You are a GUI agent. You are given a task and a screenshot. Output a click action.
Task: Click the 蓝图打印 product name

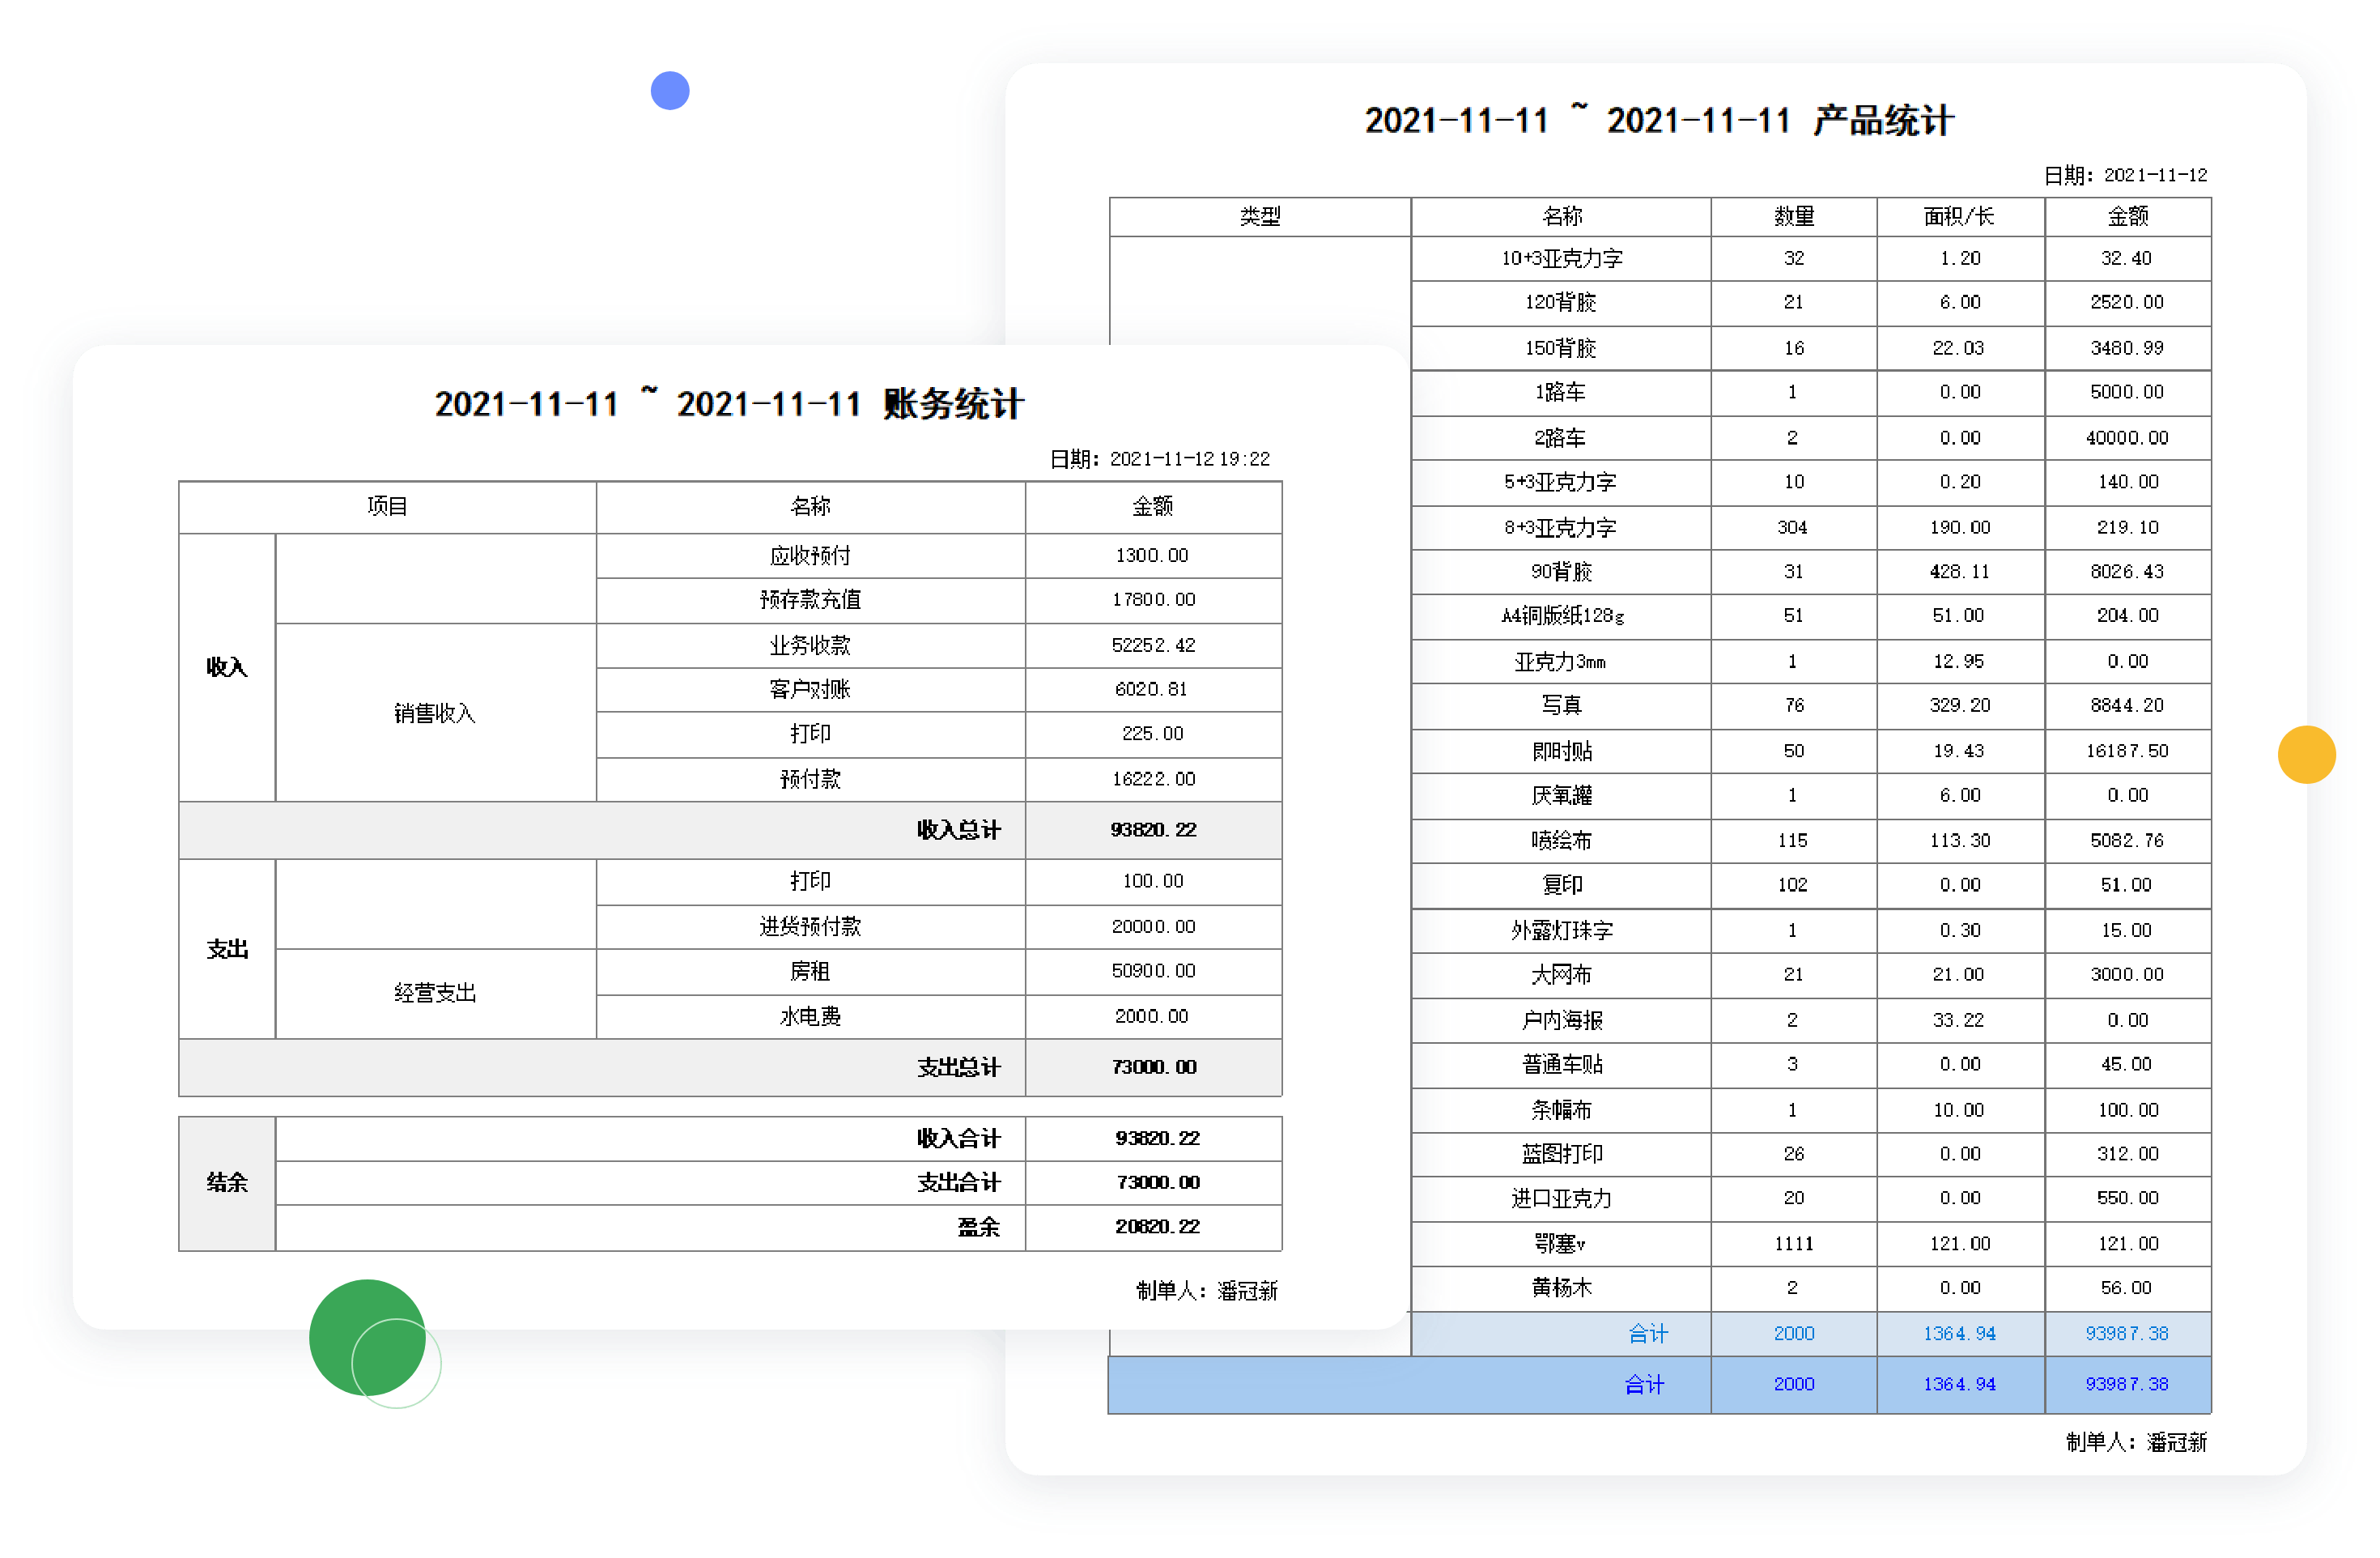(1561, 1154)
